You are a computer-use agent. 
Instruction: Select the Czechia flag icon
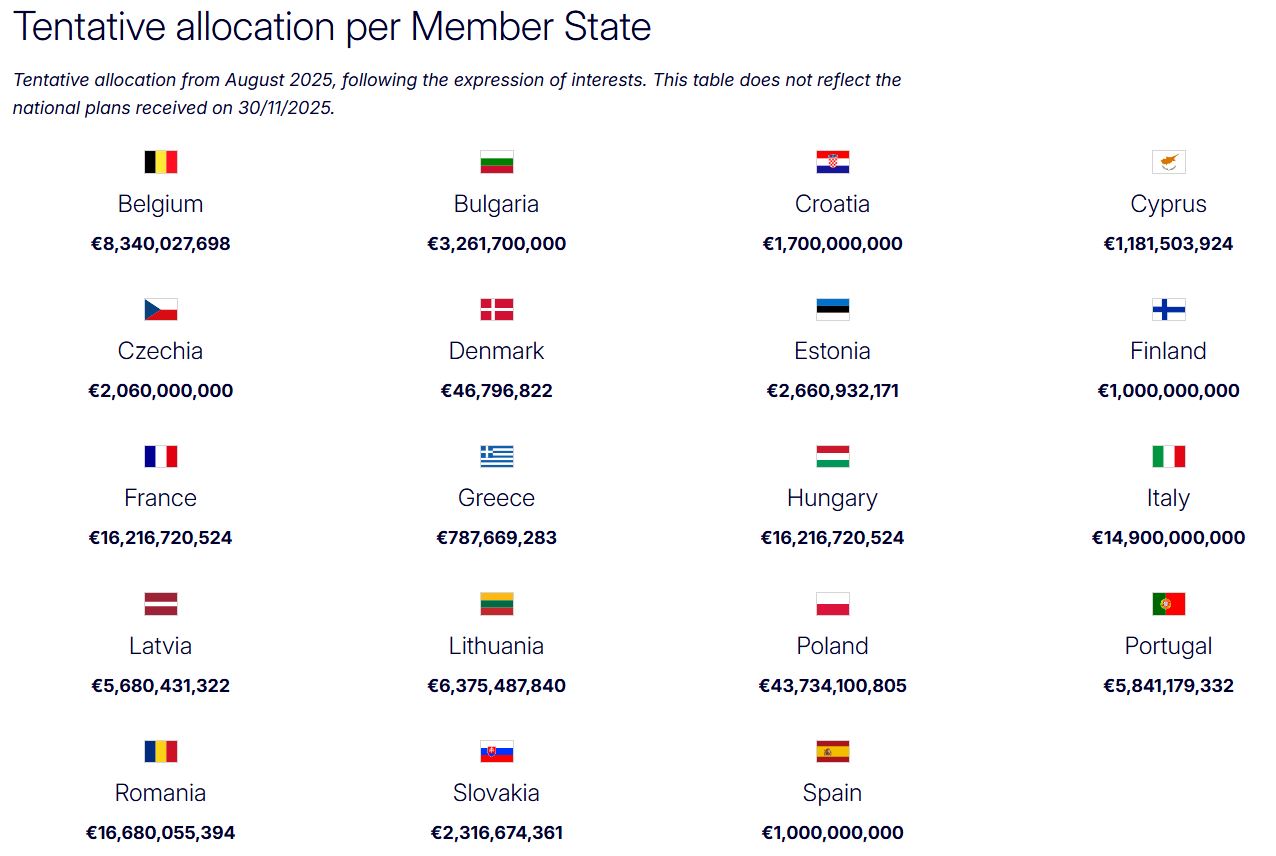click(x=160, y=309)
